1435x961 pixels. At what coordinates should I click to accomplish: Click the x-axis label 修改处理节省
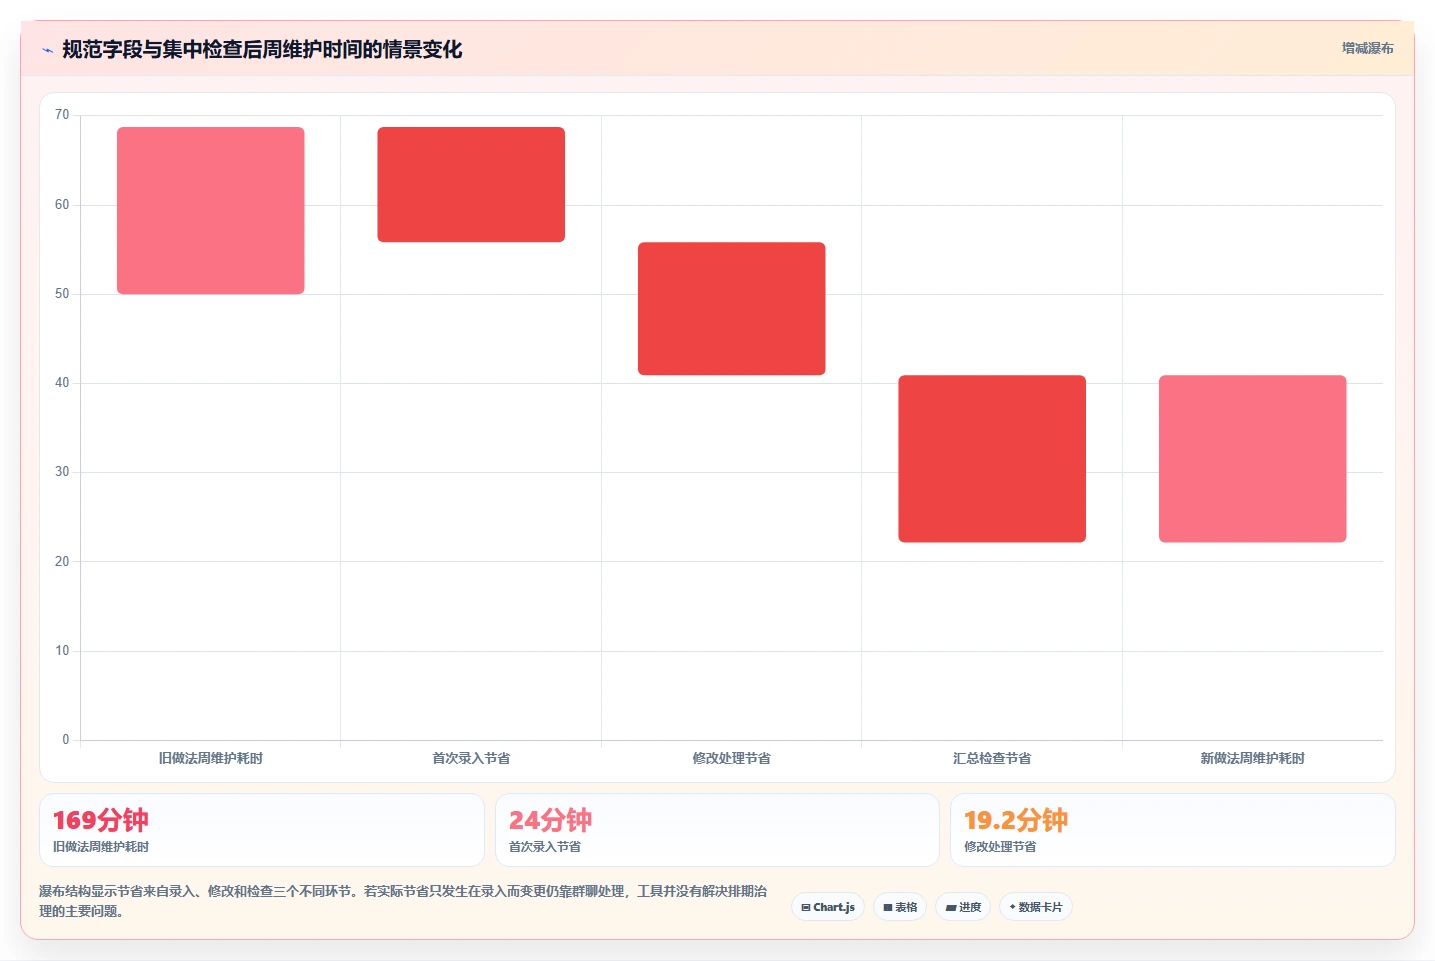click(732, 758)
